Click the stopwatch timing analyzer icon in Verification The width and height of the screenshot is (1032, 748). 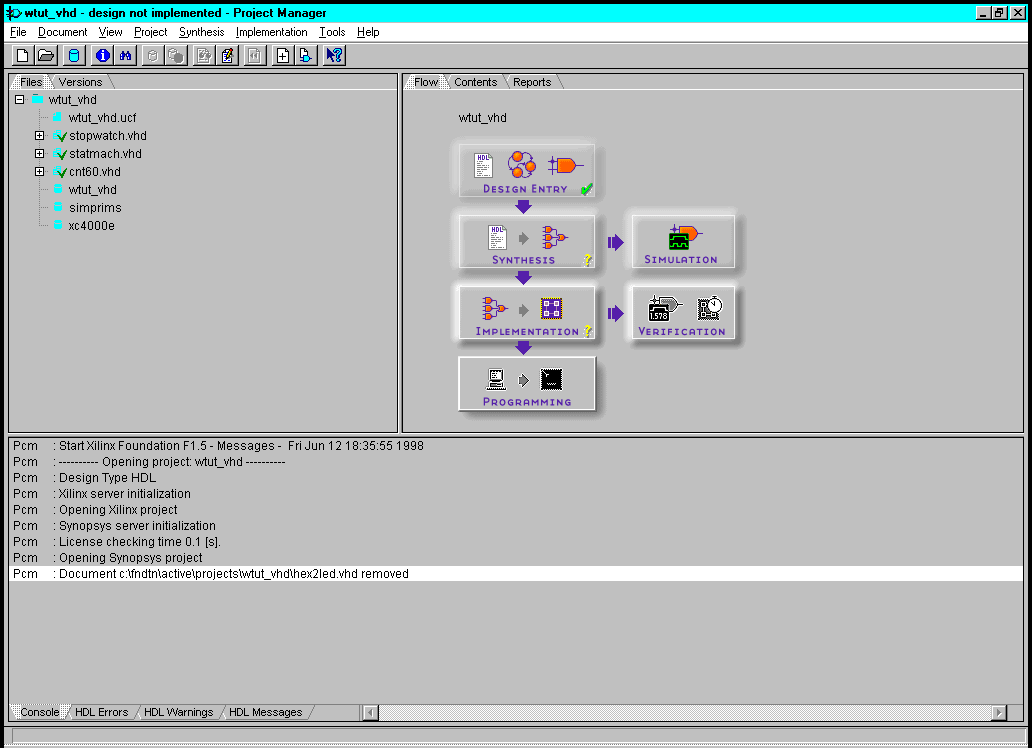tap(710, 308)
